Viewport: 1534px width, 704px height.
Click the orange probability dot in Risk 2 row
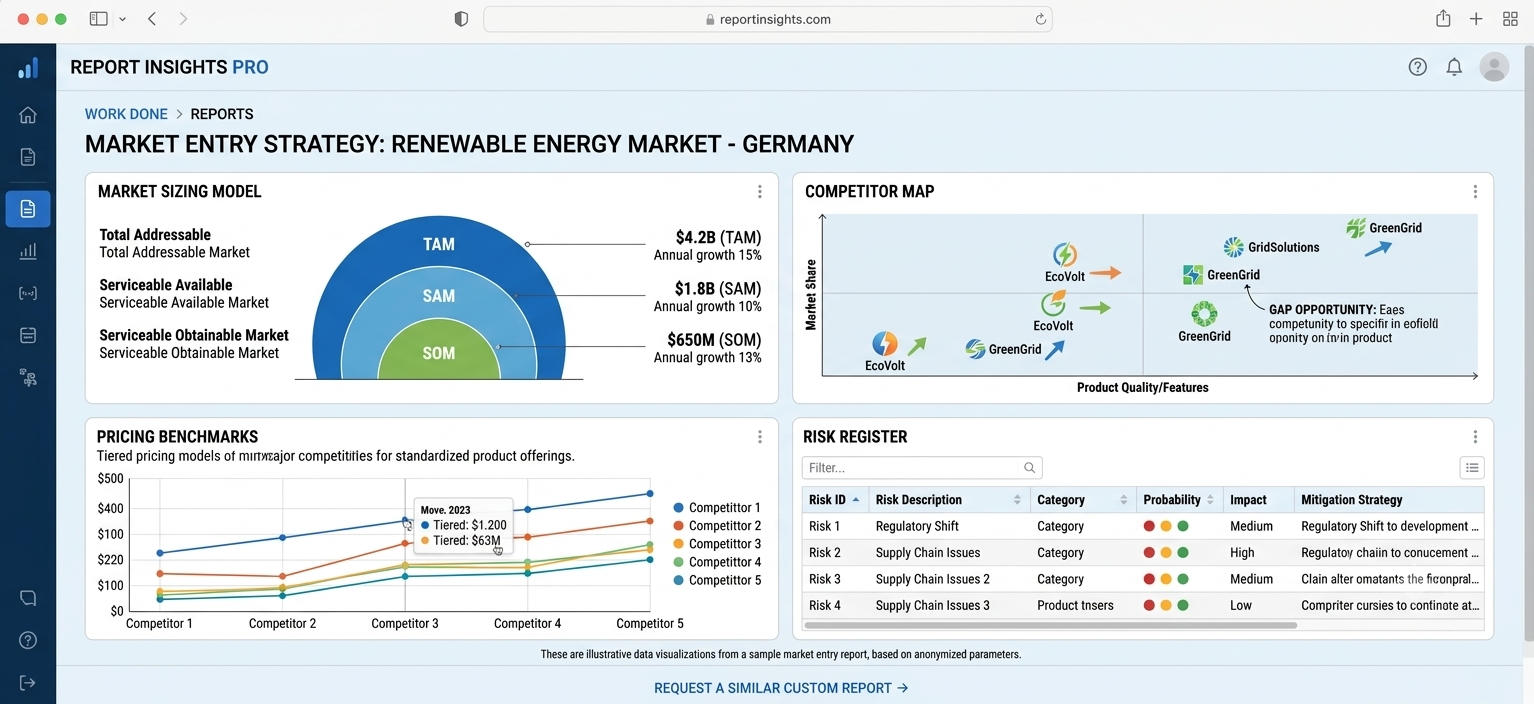click(1166, 552)
